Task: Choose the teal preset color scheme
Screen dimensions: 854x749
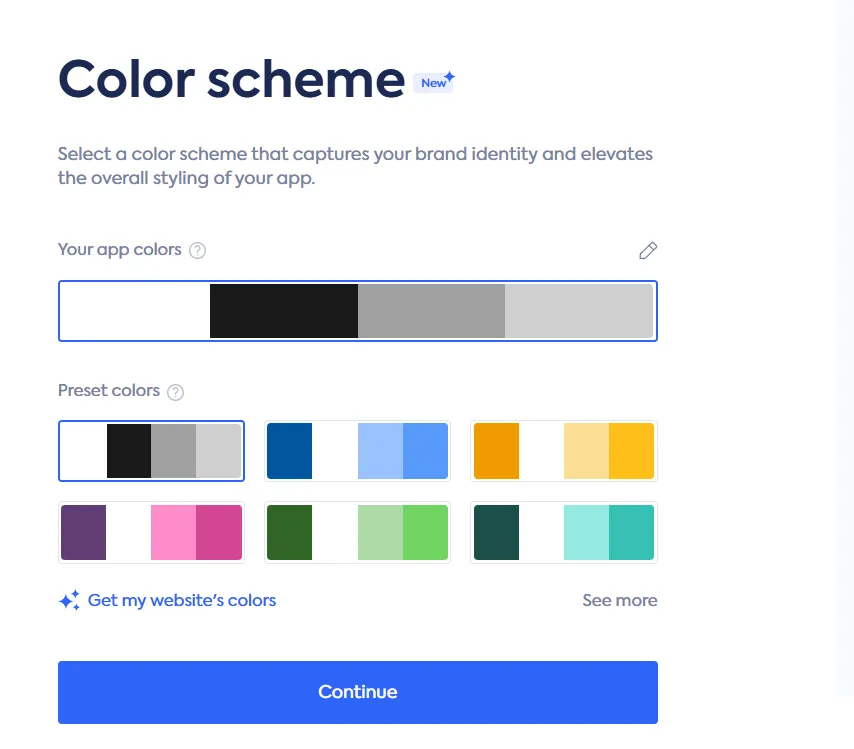Action: [563, 532]
